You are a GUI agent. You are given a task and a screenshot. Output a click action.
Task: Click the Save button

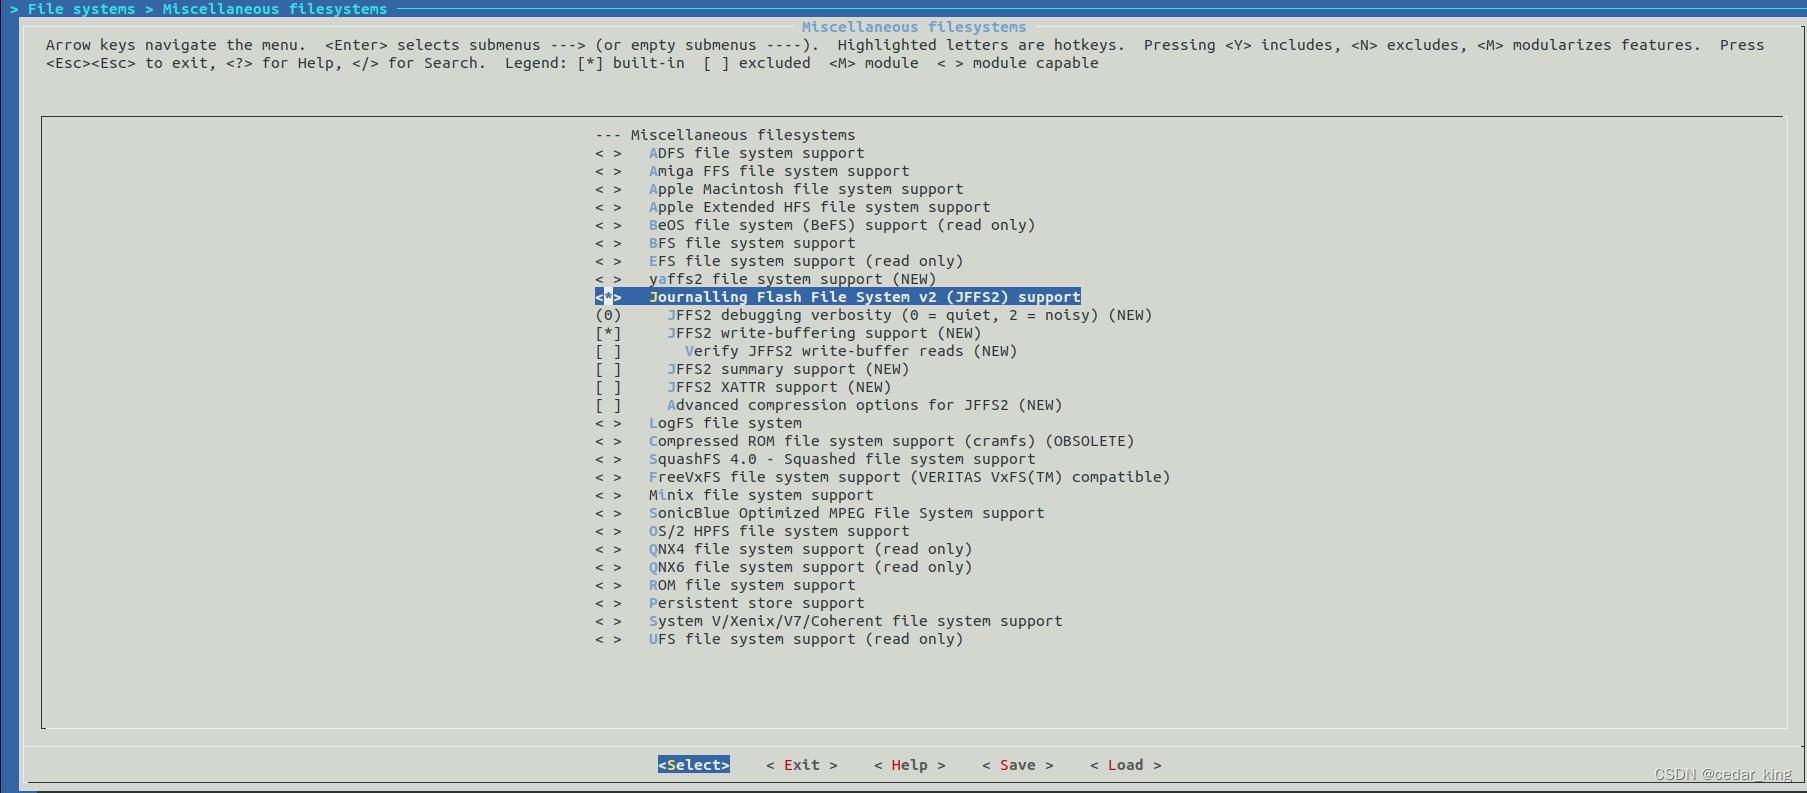click(1018, 765)
